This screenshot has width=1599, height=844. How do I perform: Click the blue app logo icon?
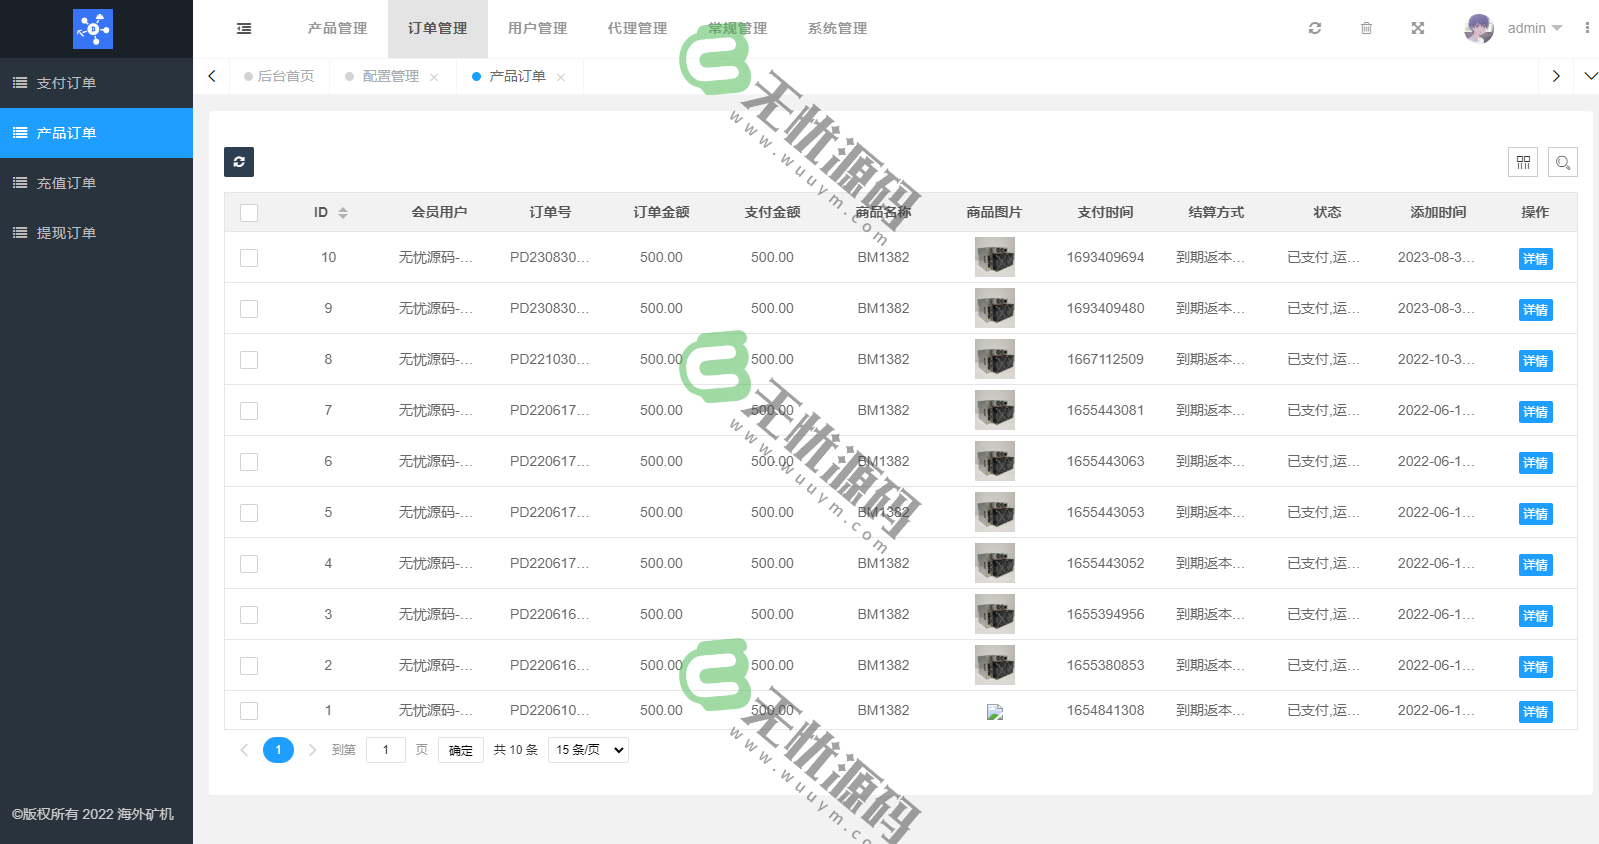[93, 29]
